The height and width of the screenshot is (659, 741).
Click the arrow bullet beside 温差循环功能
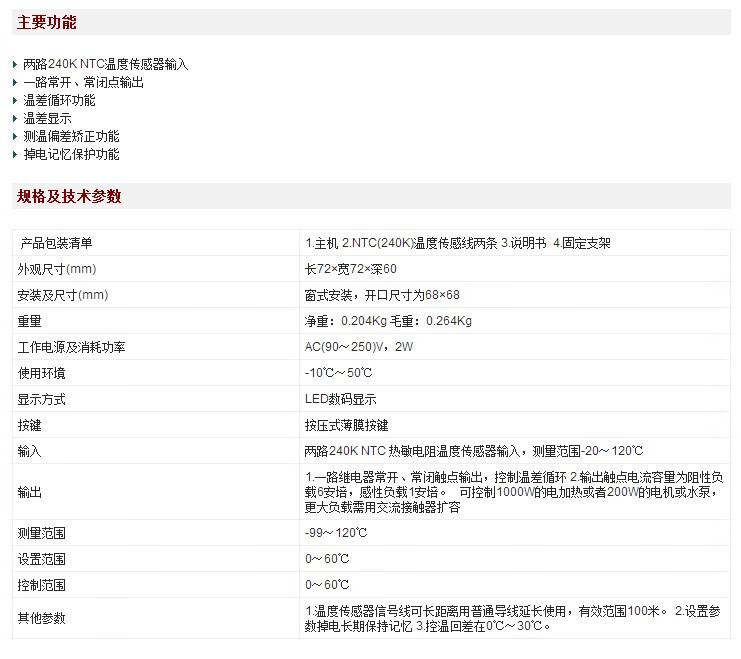coord(15,101)
